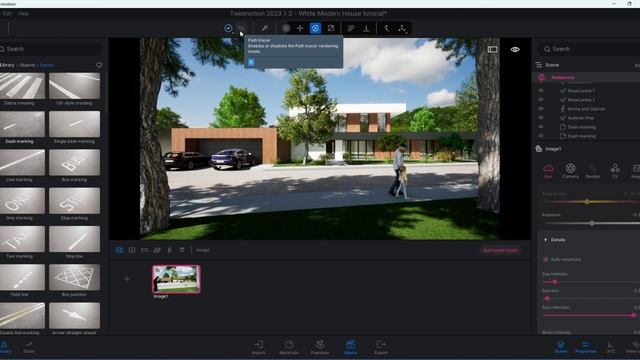Open the Import tool in footer

(258, 347)
